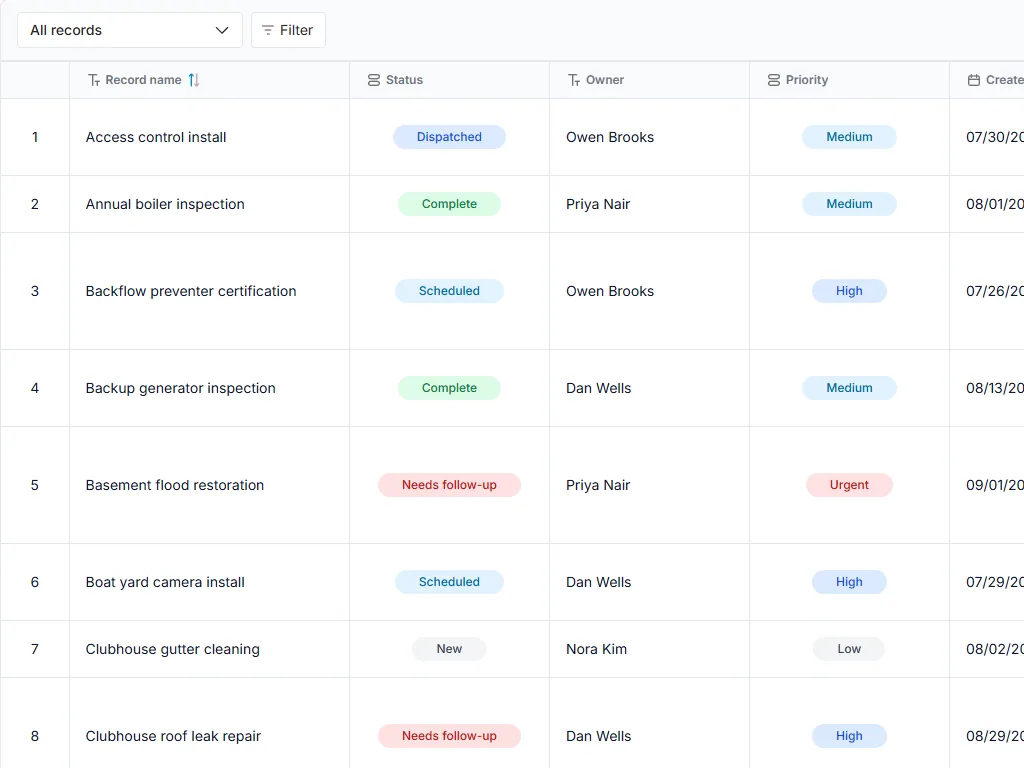Click the Priority column header label
This screenshot has width=1024, height=768.
click(x=807, y=80)
